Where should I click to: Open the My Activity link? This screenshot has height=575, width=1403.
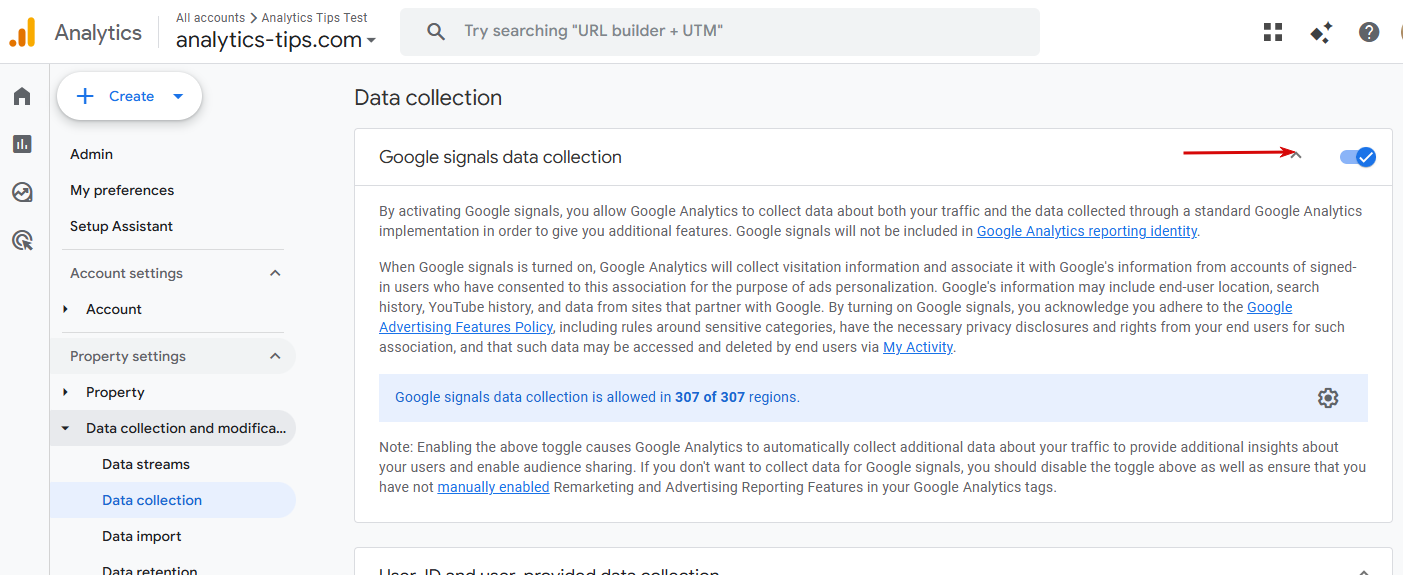(x=918, y=347)
